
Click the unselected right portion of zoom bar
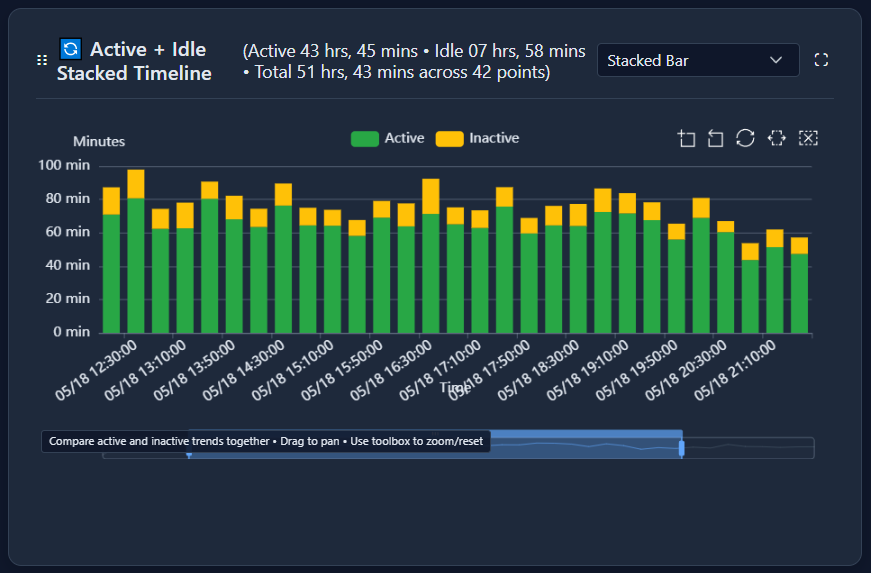pyautogui.click(x=749, y=448)
